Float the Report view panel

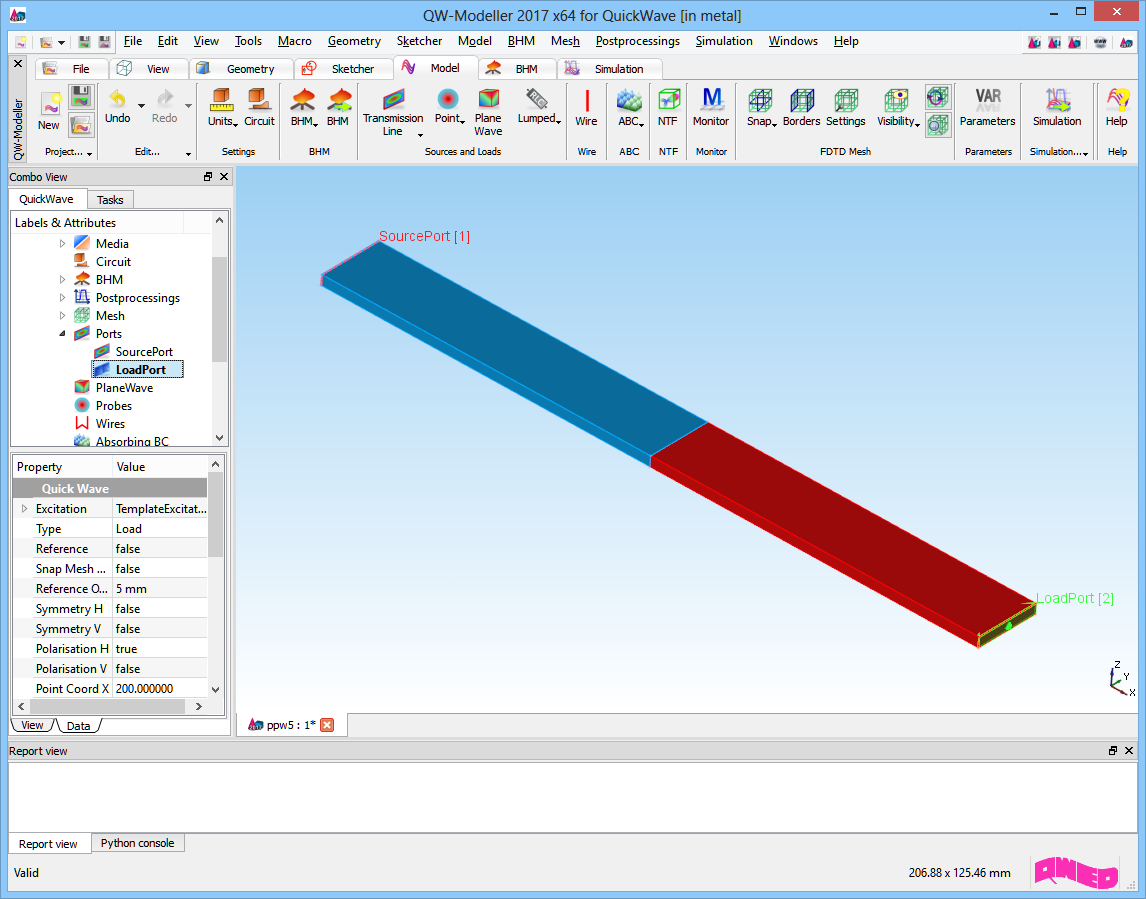pos(1112,751)
